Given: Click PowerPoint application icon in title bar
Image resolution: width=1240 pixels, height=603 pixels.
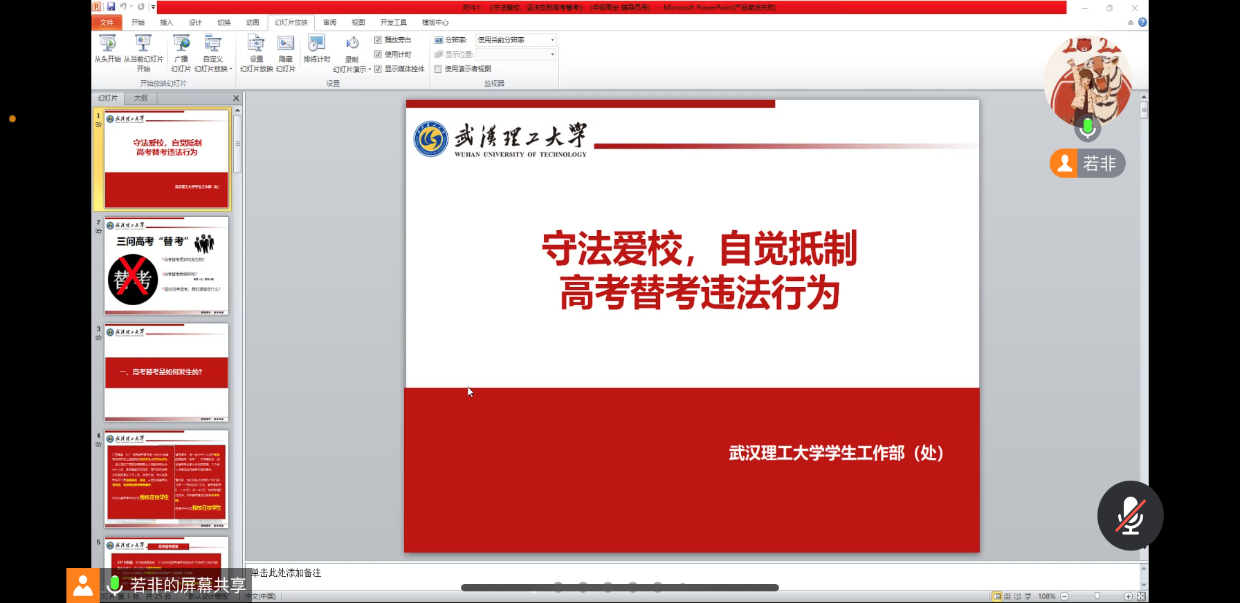Looking at the screenshot, I should click(97, 6).
